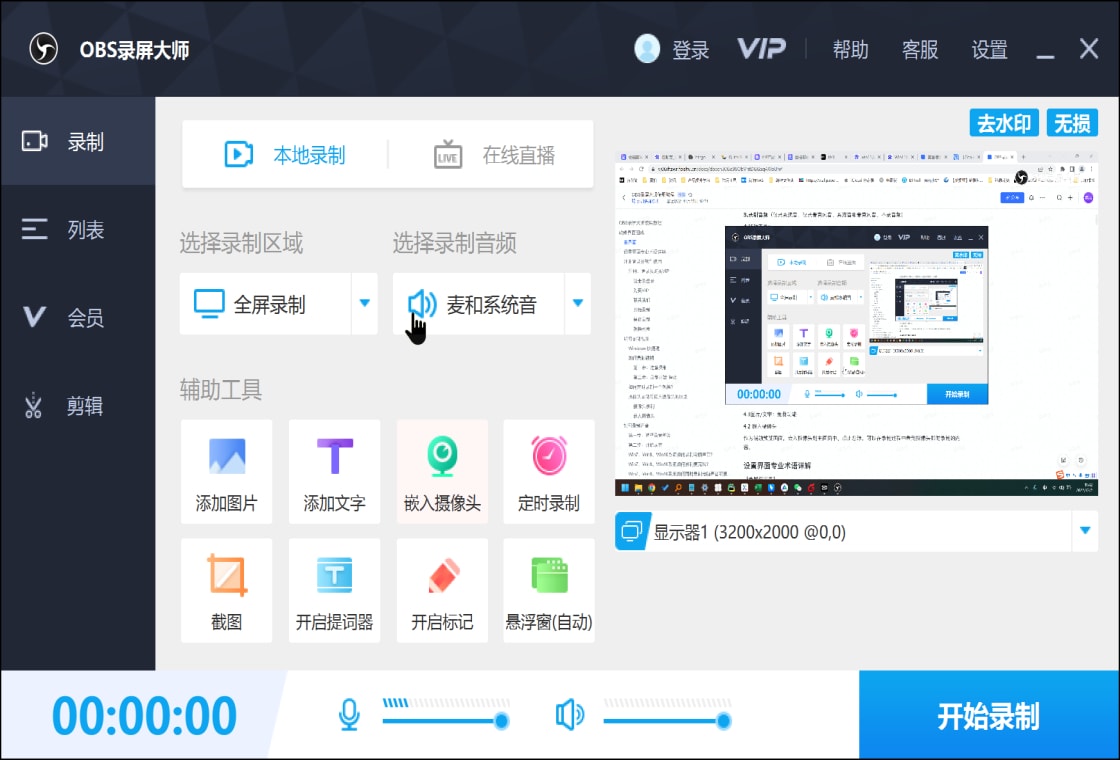Click the 去水印 remove watermark button
Screen dimensions: 1120x760
(x=1004, y=124)
